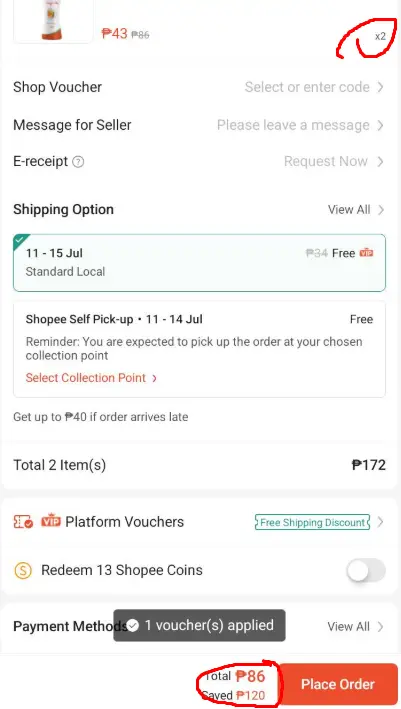401x709 pixels.
Task: View All shipping options
Action: coord(356,210)
